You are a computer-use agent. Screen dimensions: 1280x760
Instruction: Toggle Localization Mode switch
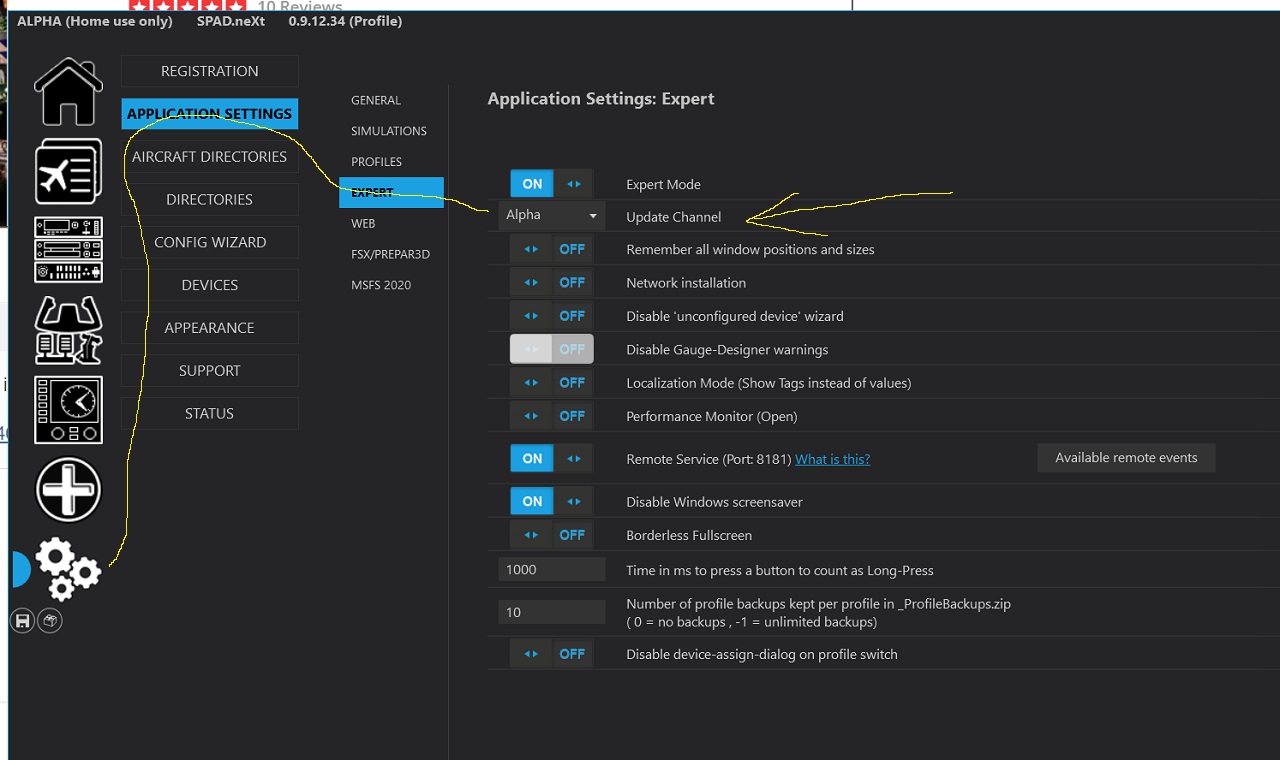coord(551,382)
